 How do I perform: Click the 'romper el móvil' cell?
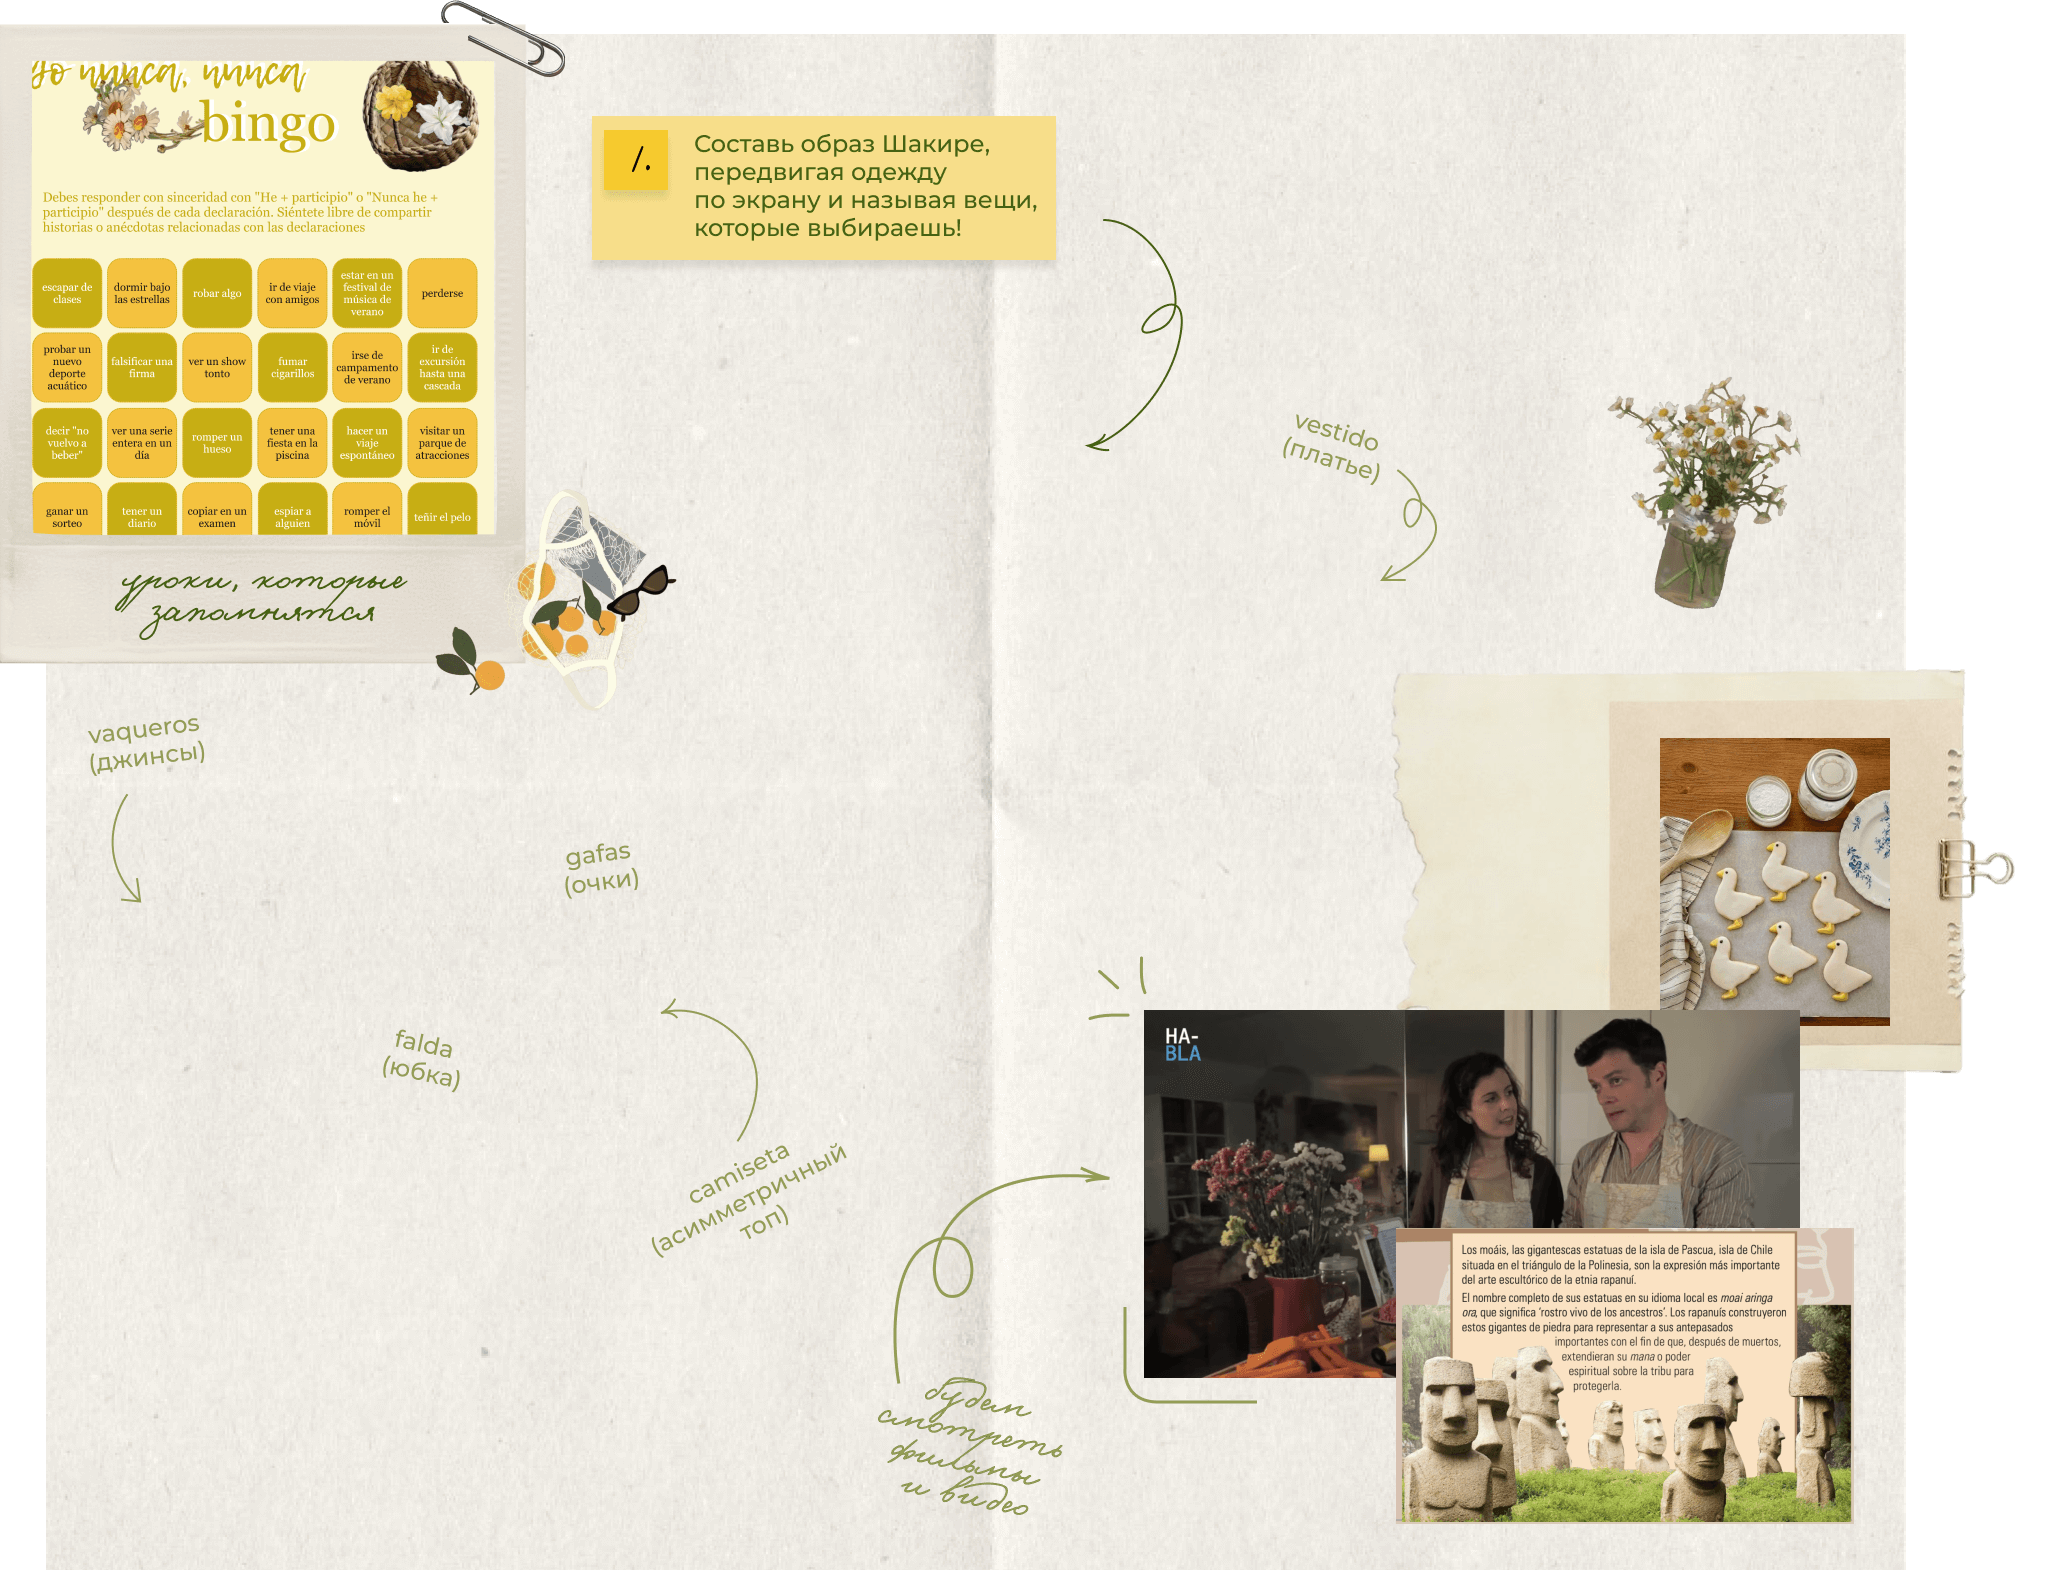tap(367, 509)
